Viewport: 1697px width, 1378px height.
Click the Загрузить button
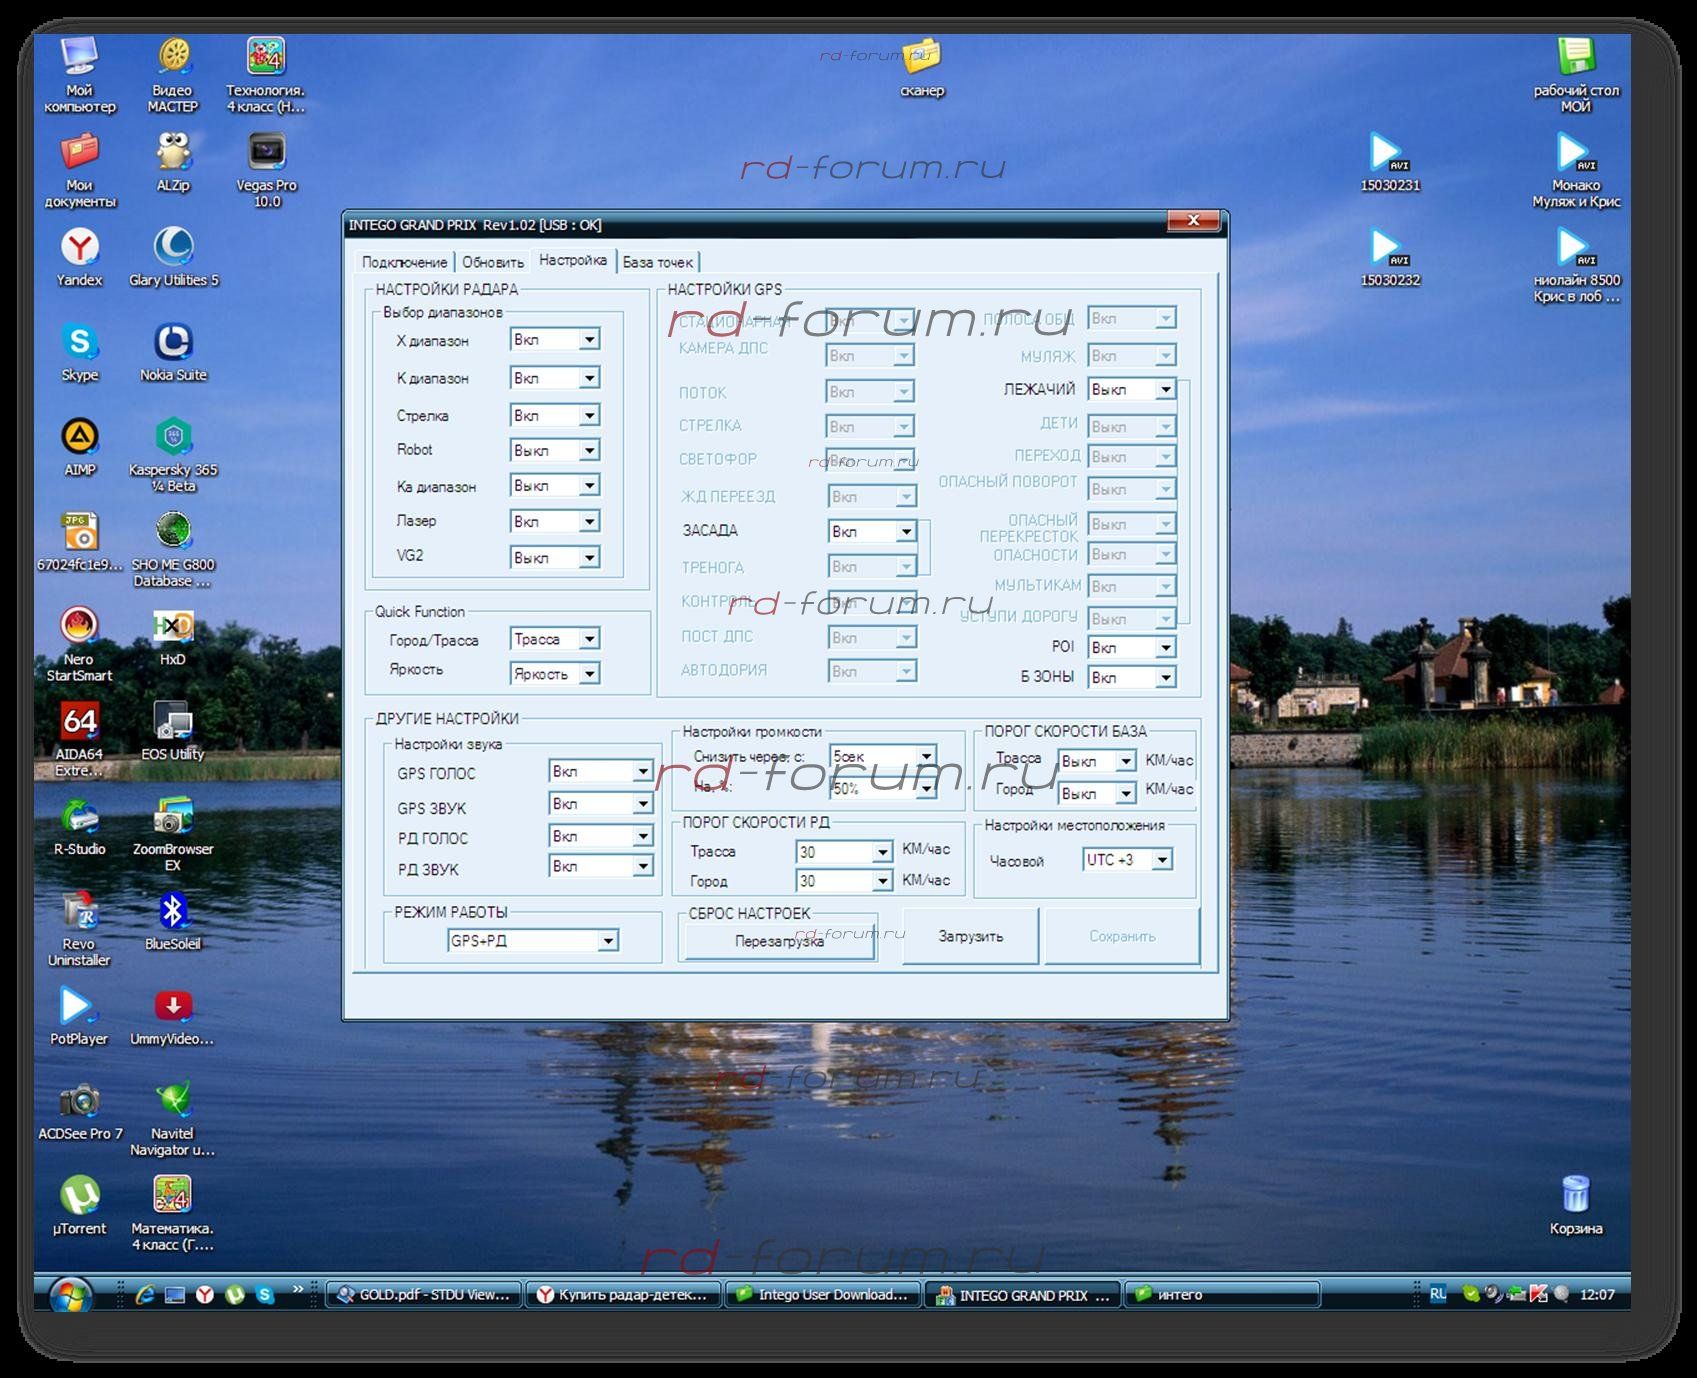[x=970, y=937]
